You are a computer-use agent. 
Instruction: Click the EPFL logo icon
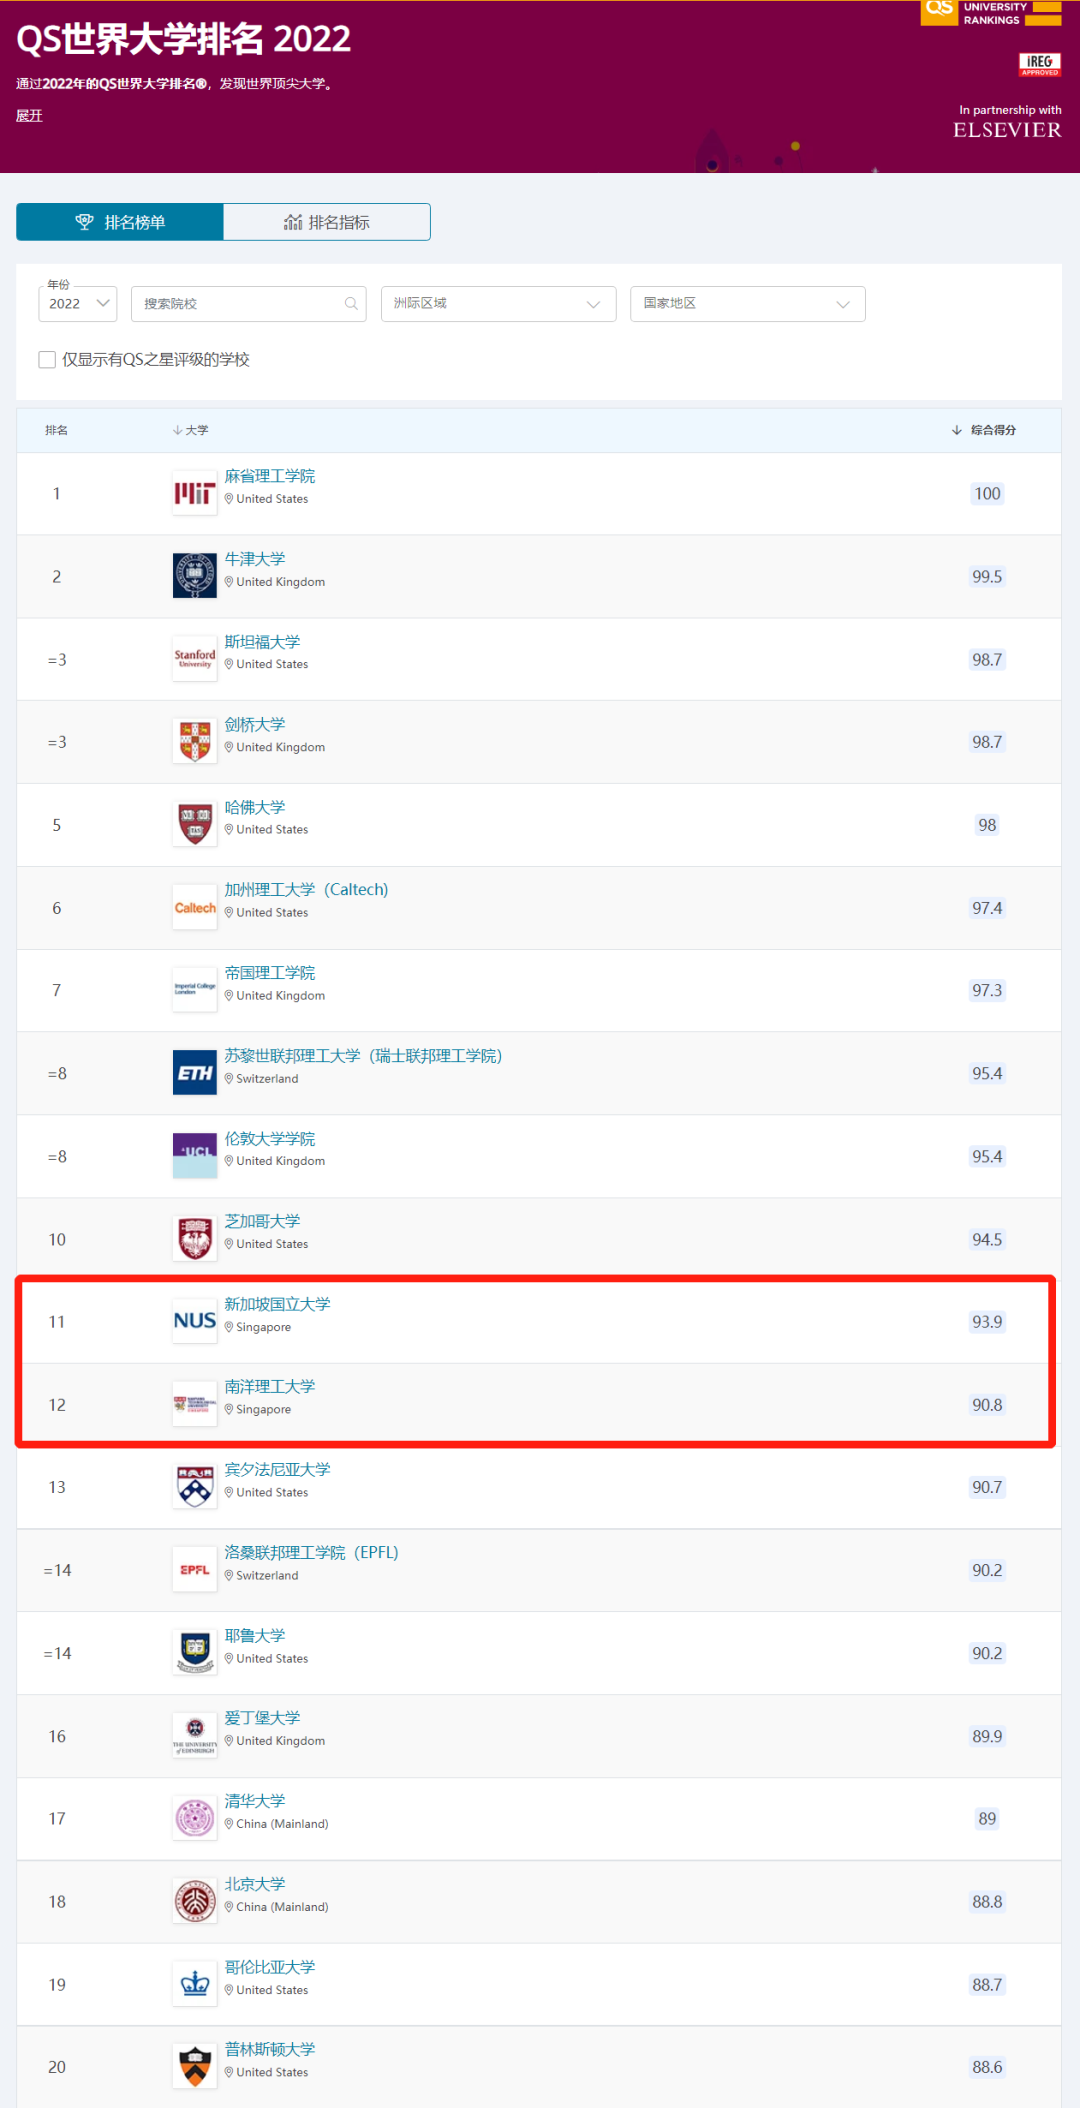click(x=195, y=1570)
